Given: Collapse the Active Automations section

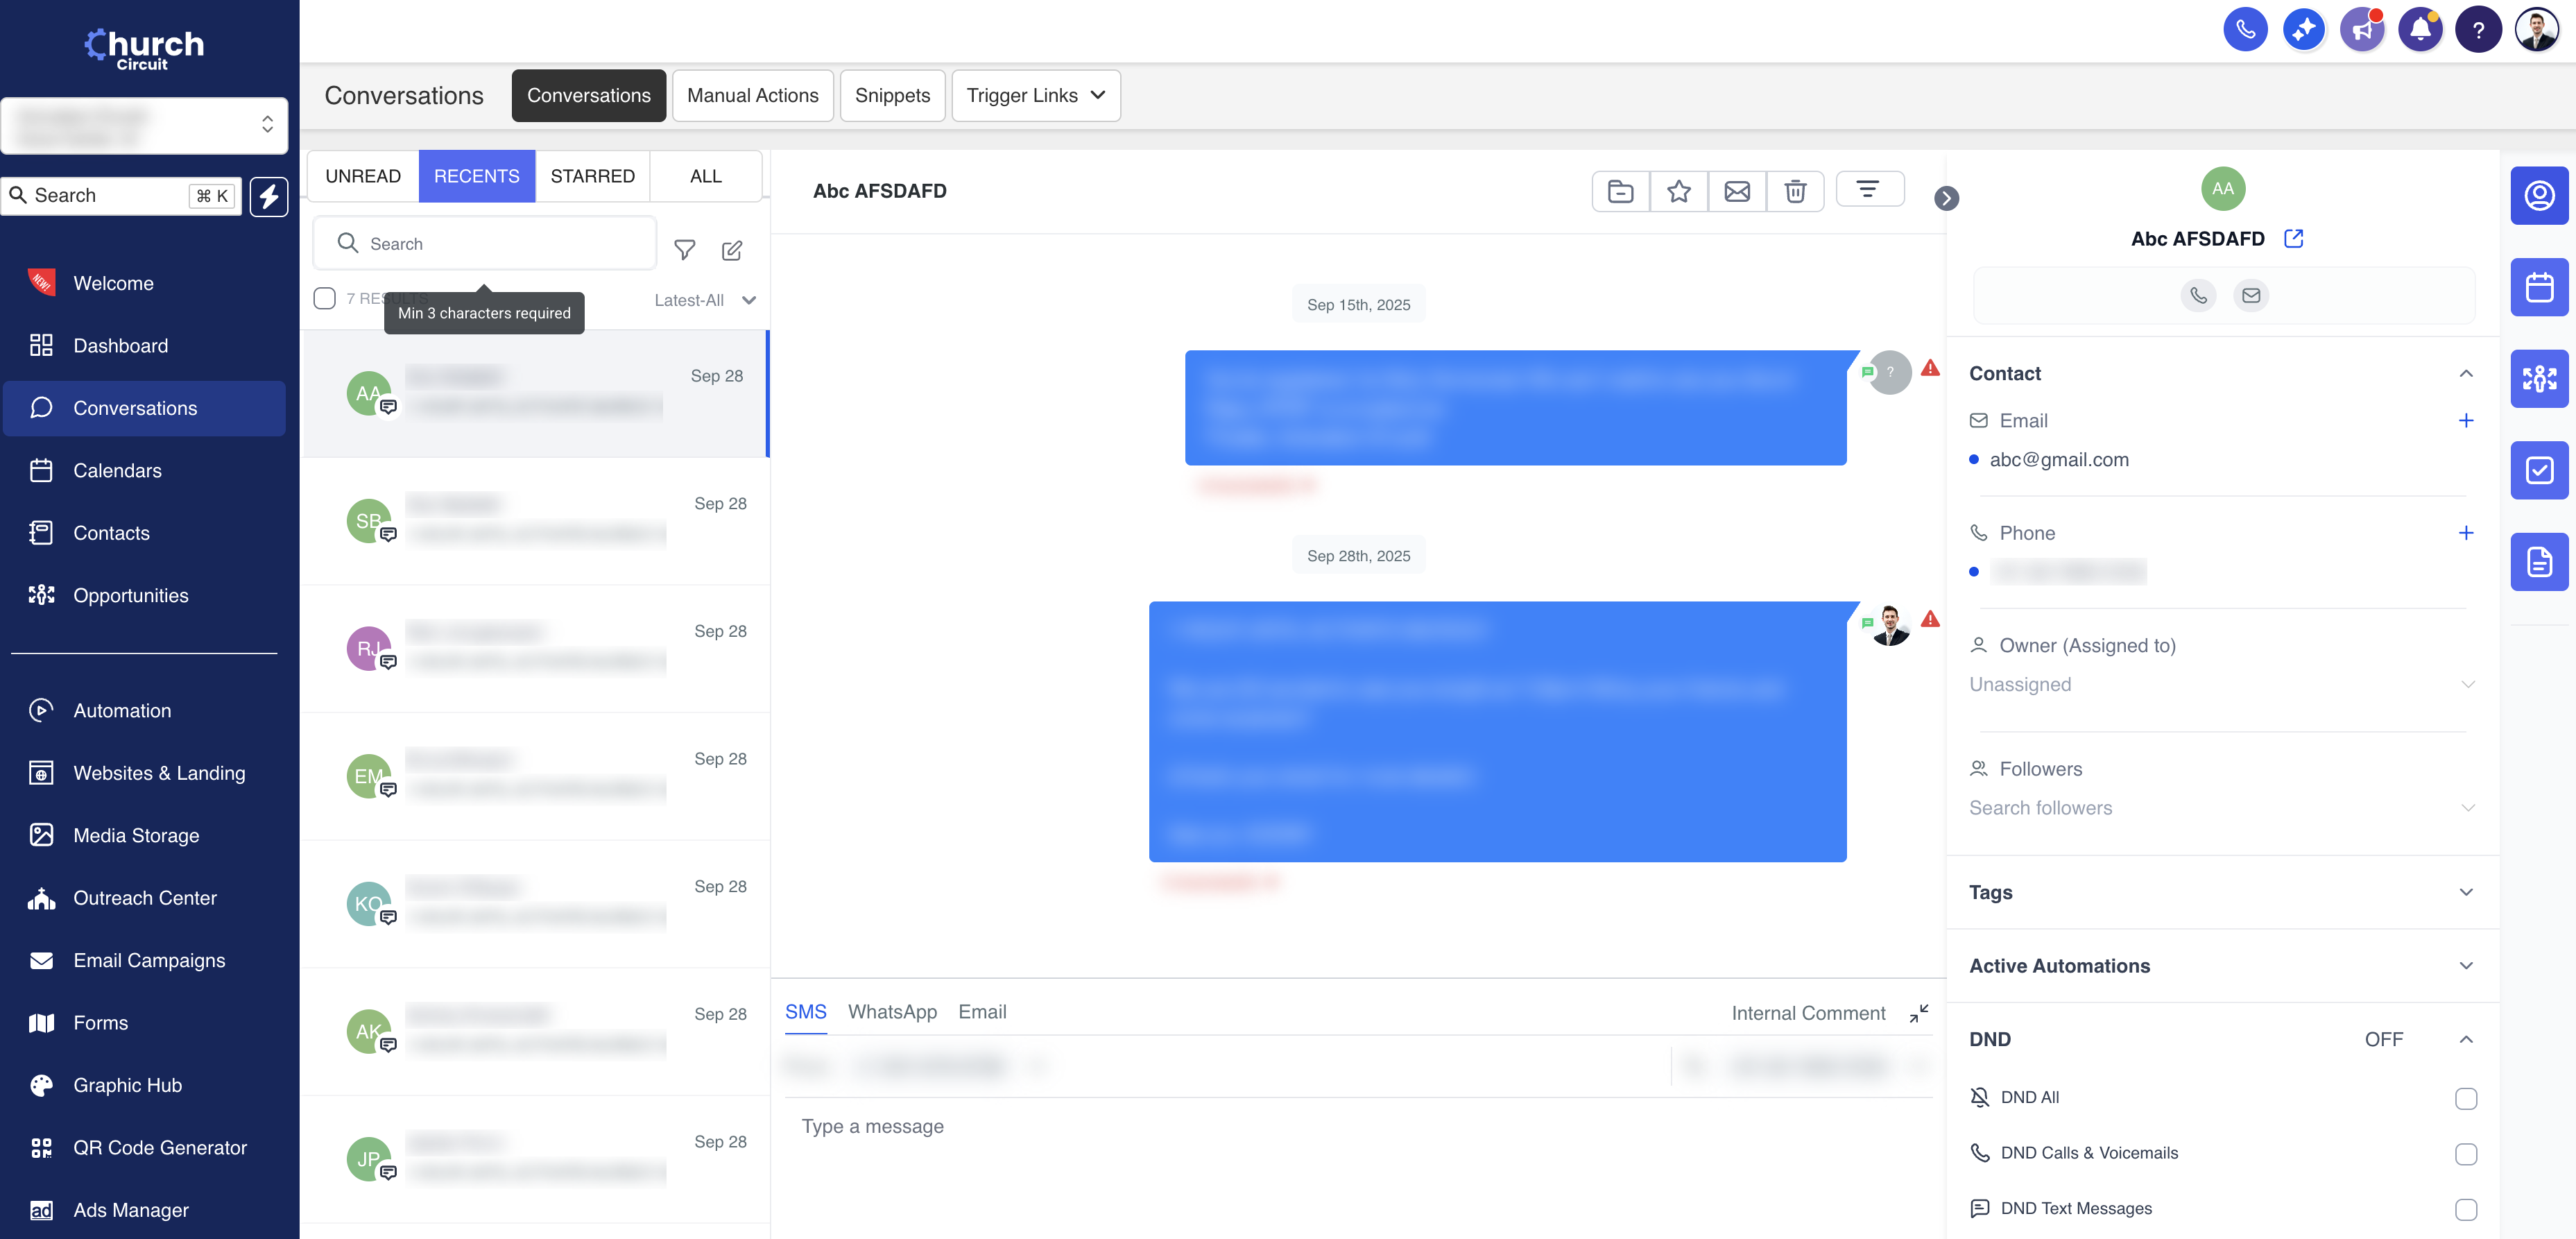Looking at the screenshot, I should [2466, 965].
